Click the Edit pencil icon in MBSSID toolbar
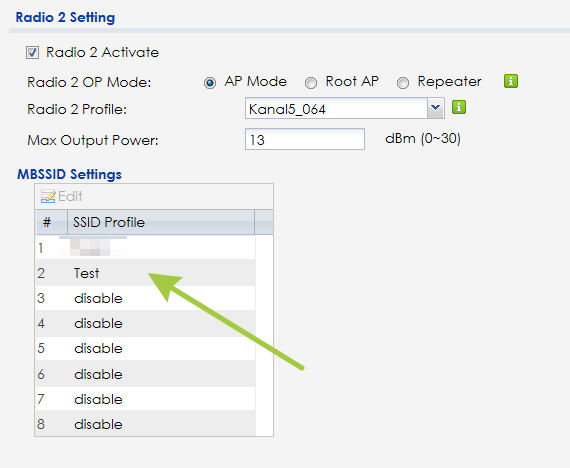 (48, 196)
